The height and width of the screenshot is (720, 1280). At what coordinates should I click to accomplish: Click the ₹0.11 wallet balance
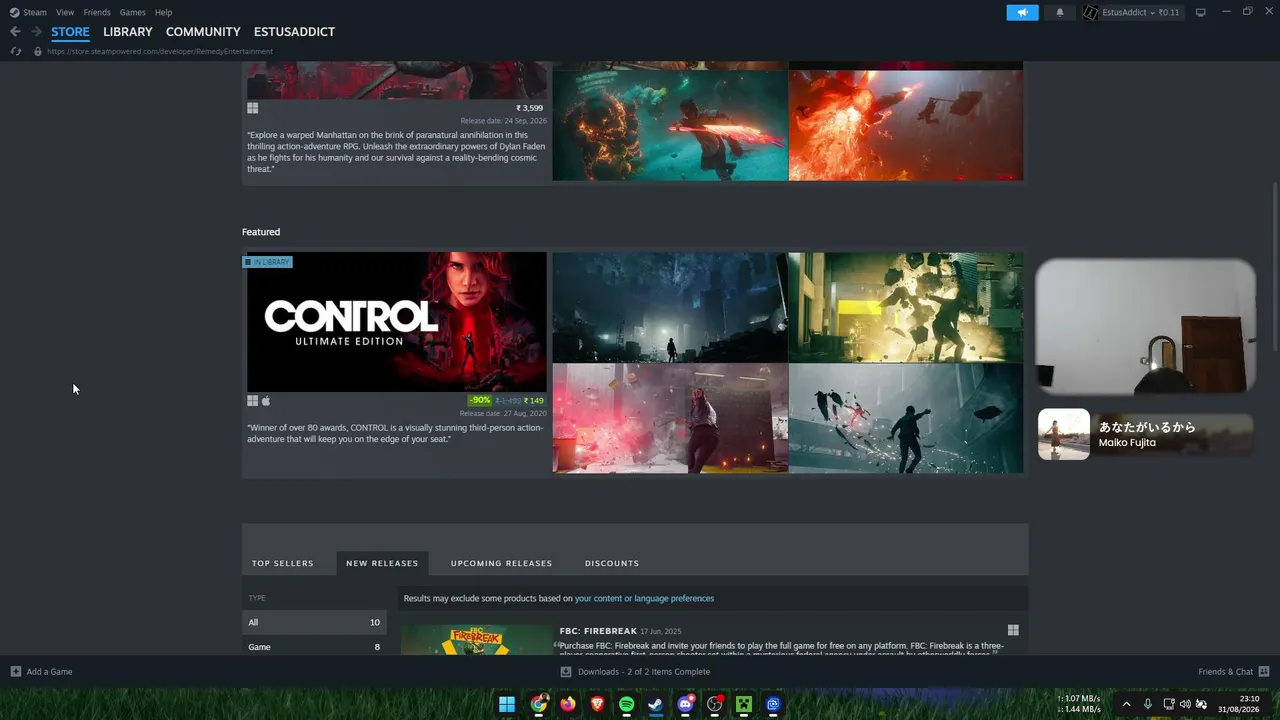(1169, 12)
